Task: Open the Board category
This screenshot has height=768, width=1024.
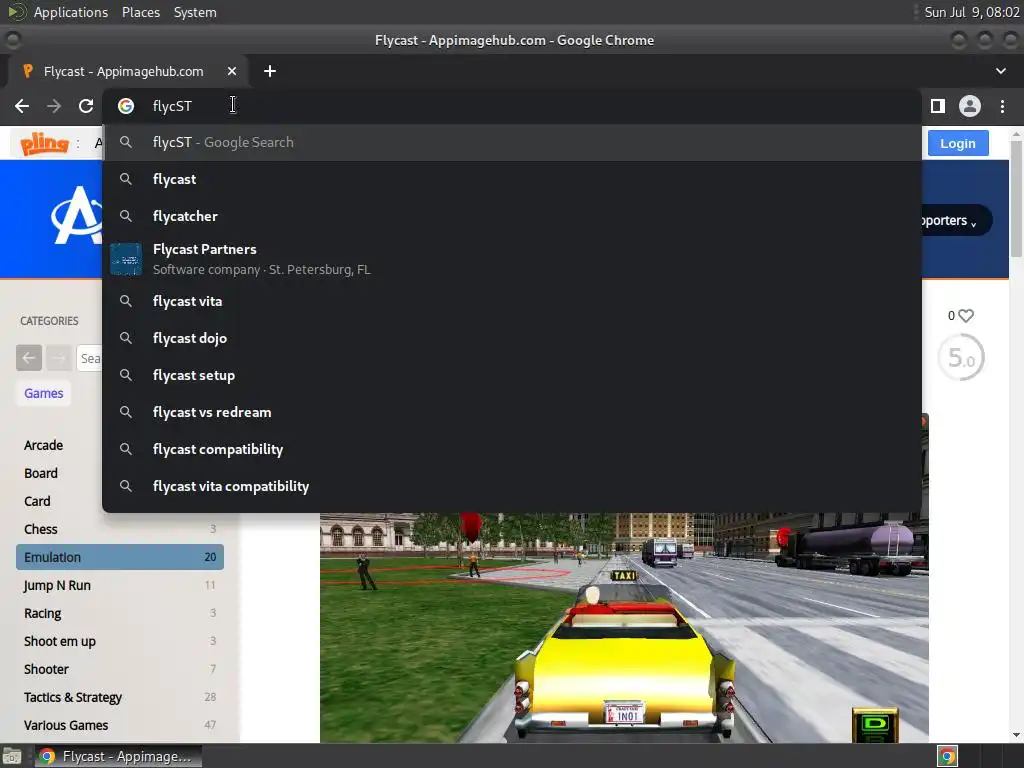Action: 40,473
